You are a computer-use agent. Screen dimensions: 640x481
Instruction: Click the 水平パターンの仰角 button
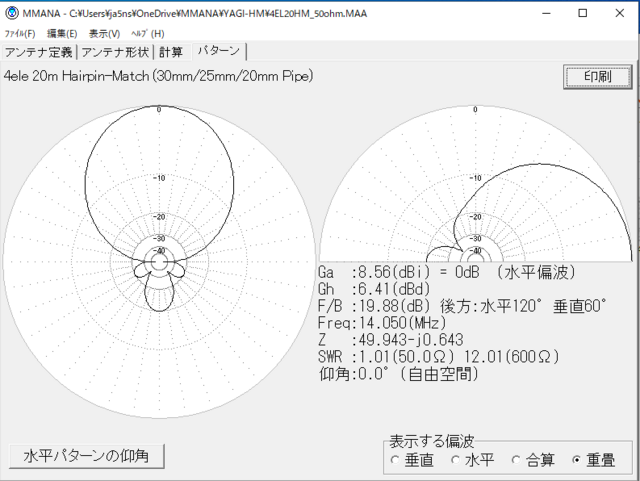(86, 455)
